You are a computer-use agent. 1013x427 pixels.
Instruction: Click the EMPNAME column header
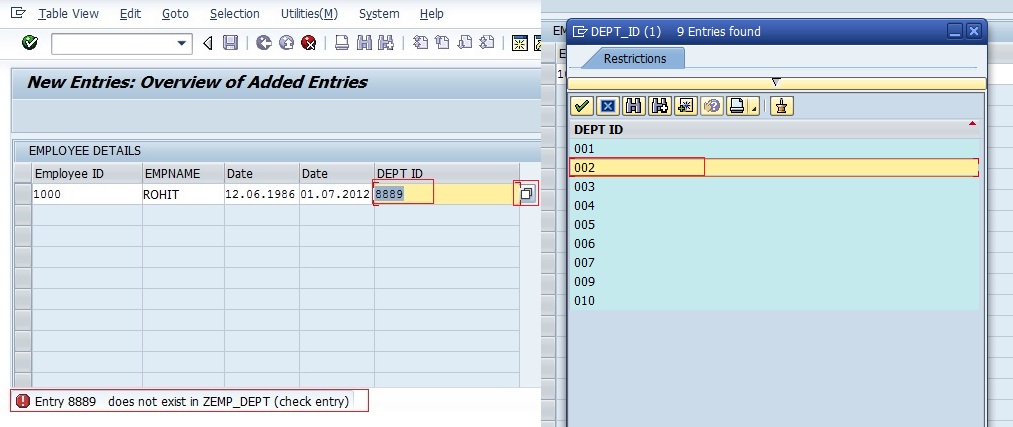(183, 174)
